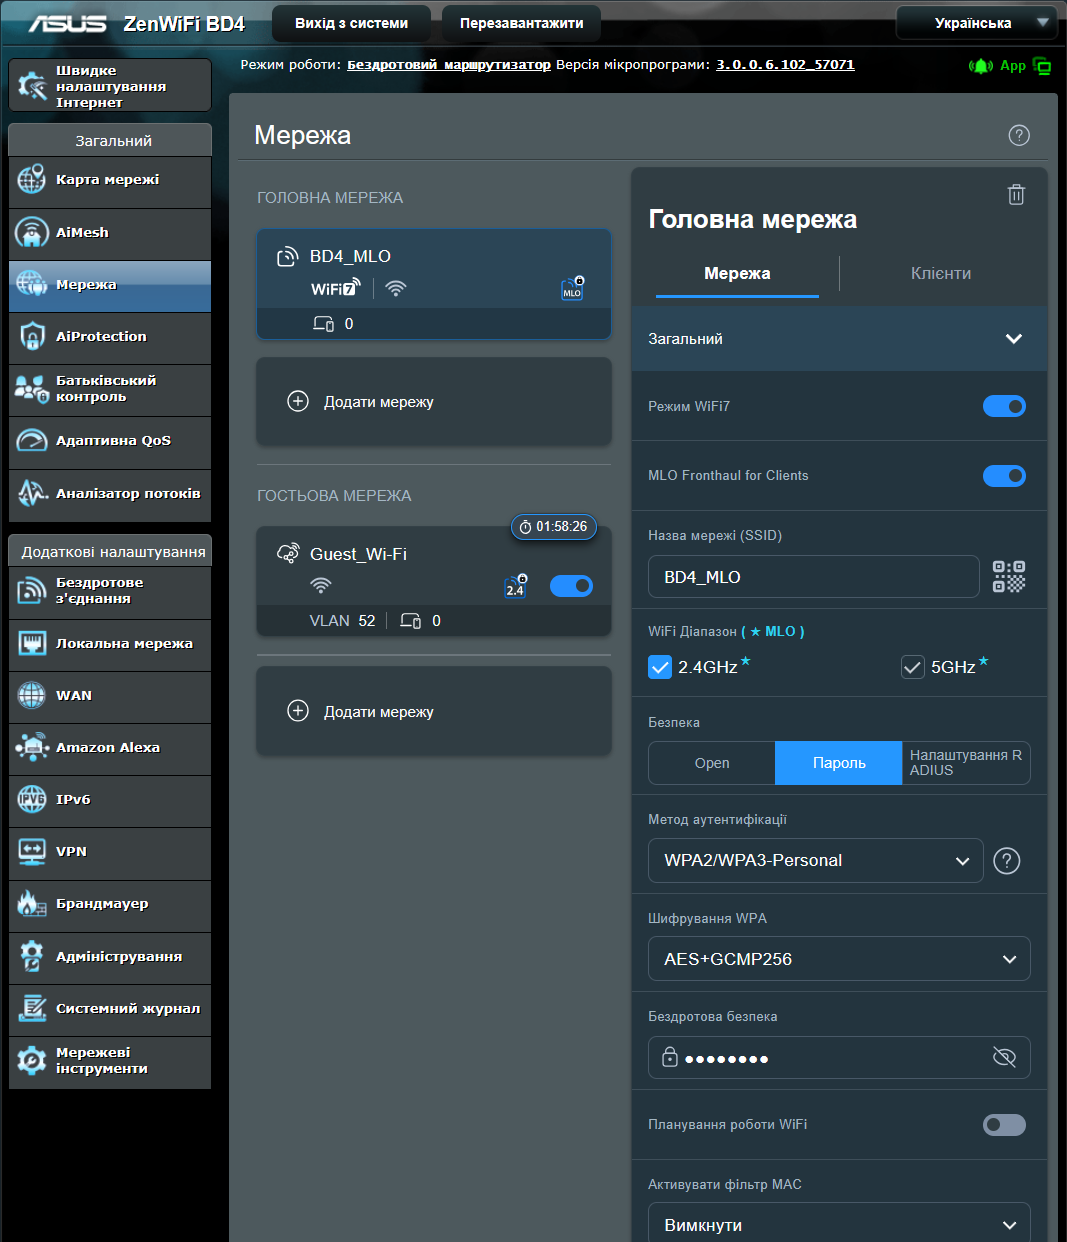Click the Карта мережі globe icon

coord(32,180)
